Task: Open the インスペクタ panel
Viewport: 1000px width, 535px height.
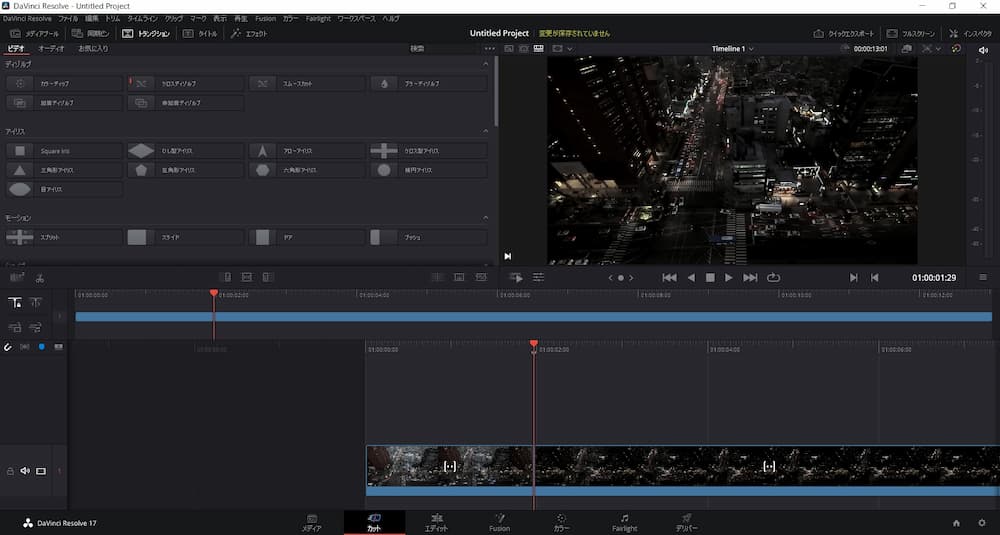Action: (970, 34)
